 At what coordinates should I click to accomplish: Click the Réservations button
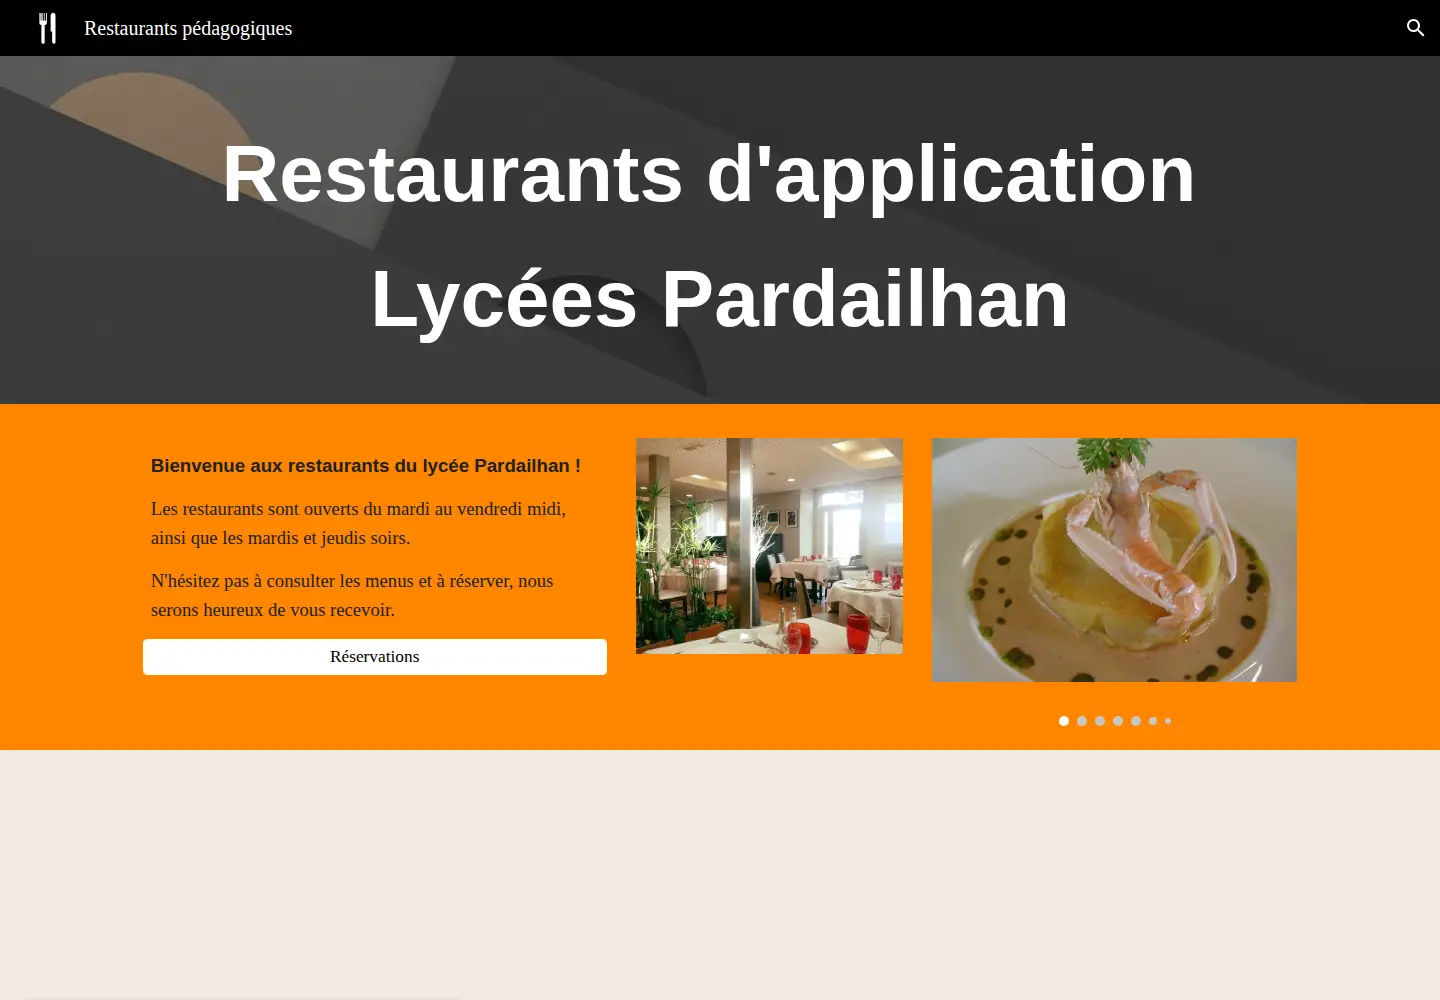coord(375,657)
